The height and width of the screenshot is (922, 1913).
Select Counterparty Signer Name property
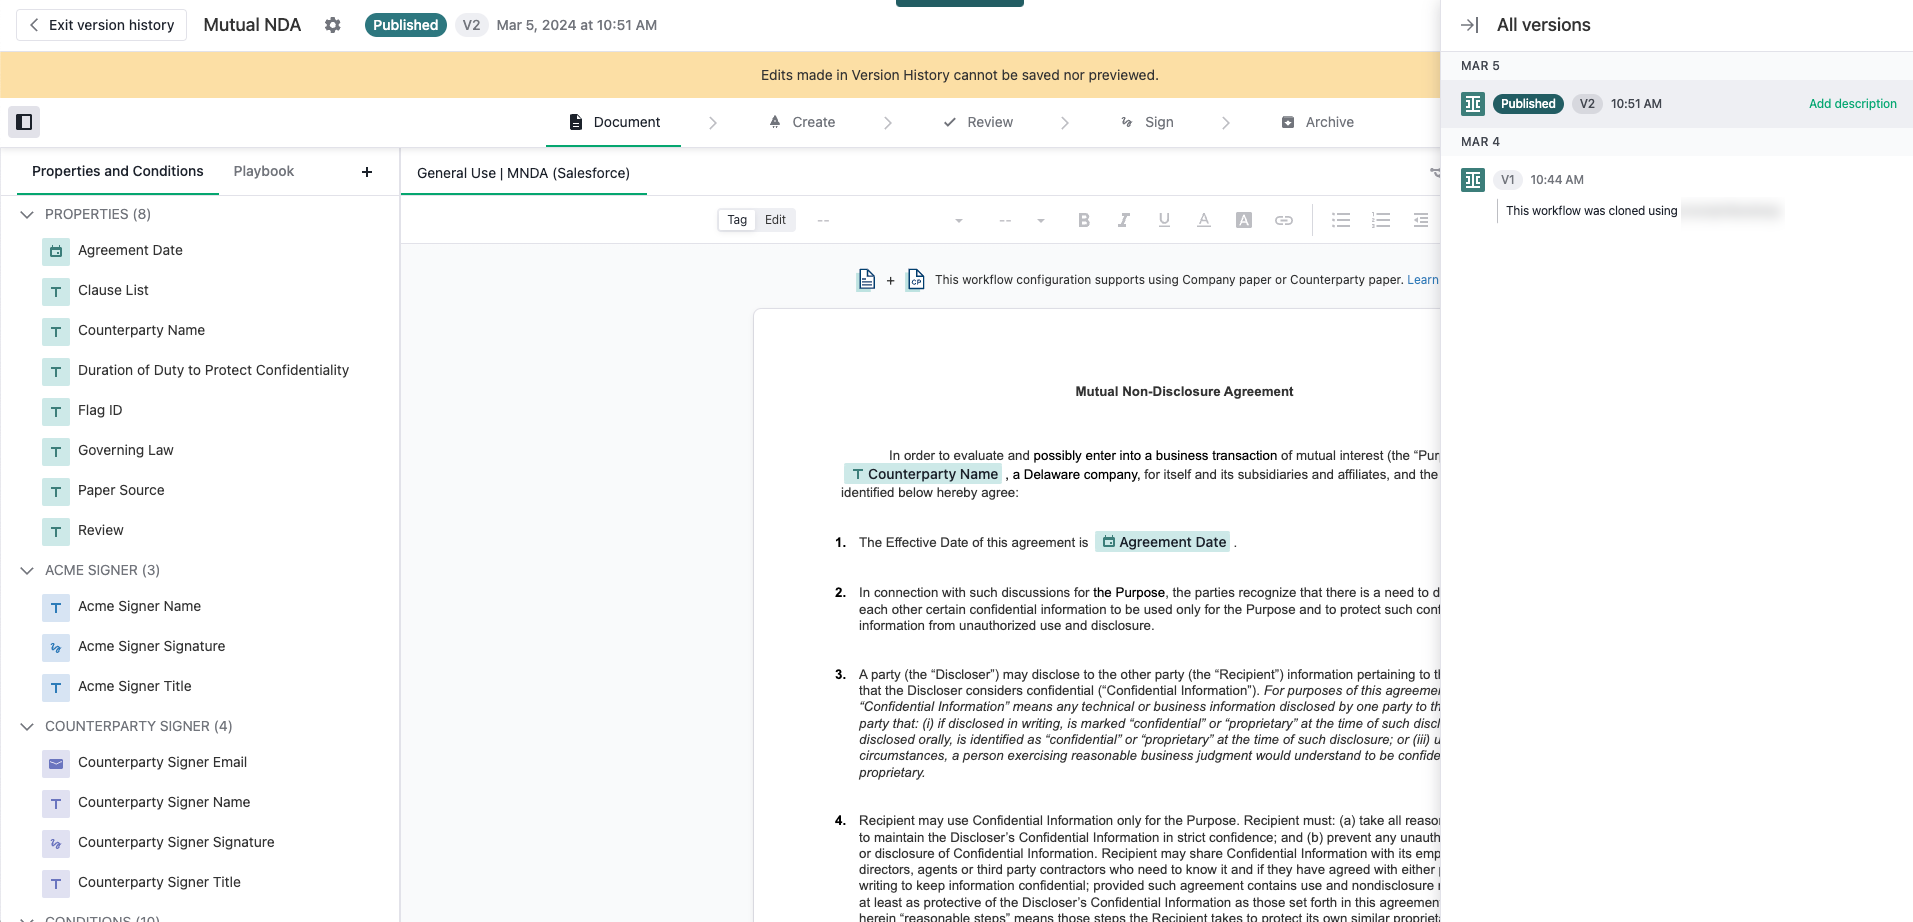pyautogui.click(x=164, y=802)
